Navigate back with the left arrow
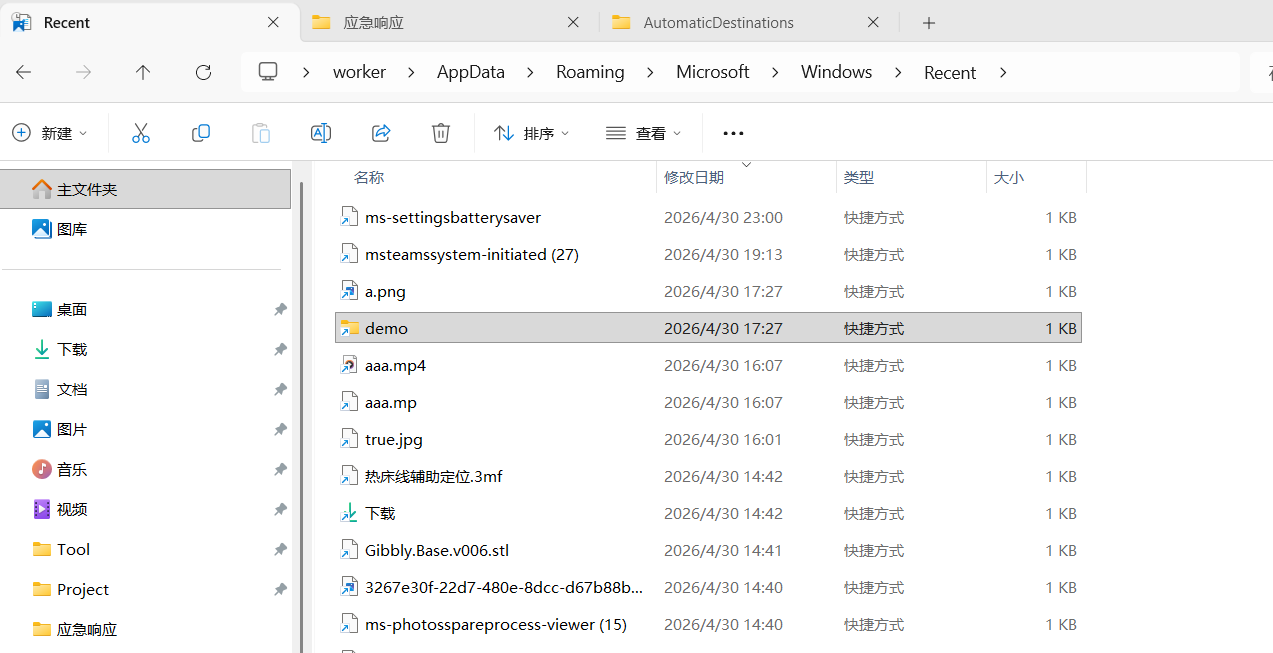This screenshot has height=653, width=1273. point(24,72)
